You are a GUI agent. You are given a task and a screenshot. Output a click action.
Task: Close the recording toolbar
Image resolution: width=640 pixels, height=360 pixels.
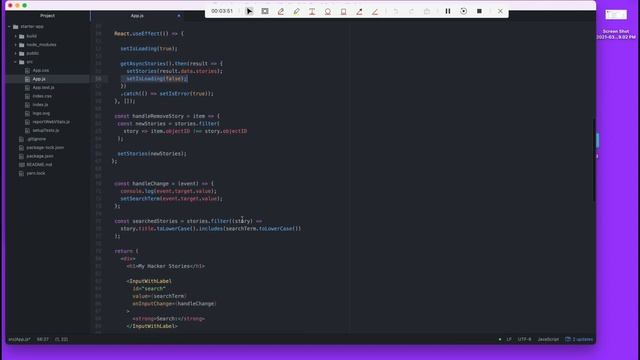[x=500, y=11]
